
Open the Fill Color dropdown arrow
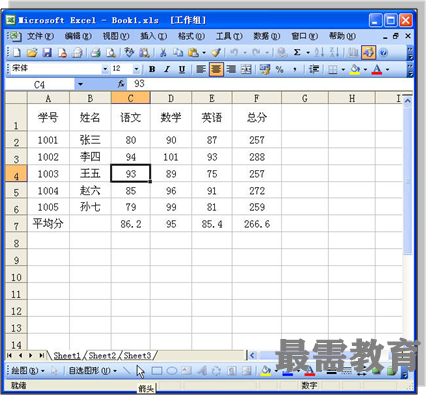click(x=365, y=70)
